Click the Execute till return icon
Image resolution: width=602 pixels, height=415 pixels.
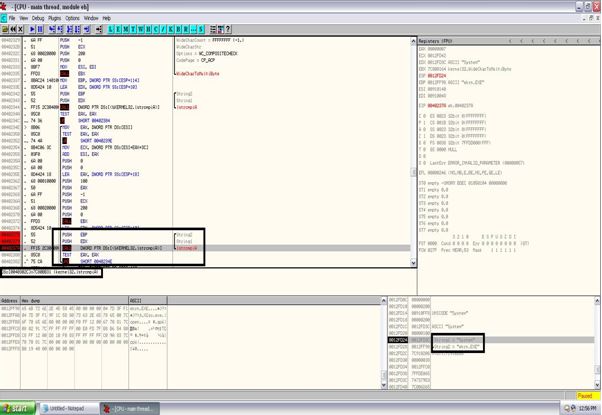(x=87, y=29)
